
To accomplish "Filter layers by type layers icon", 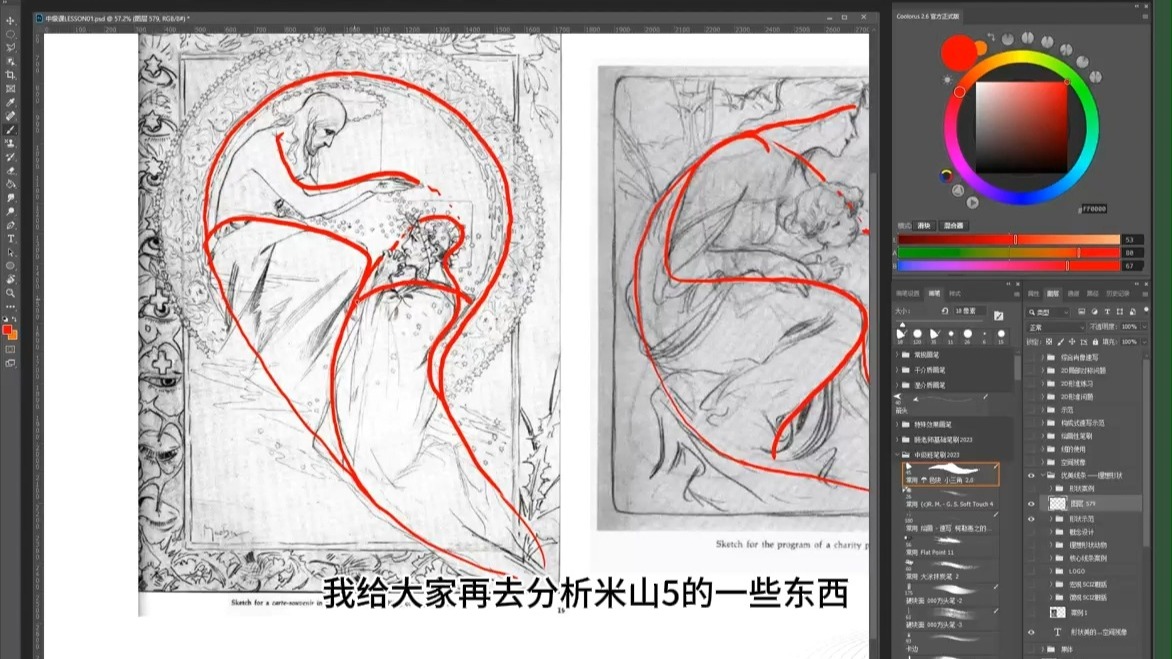I will click(1107, 312).
